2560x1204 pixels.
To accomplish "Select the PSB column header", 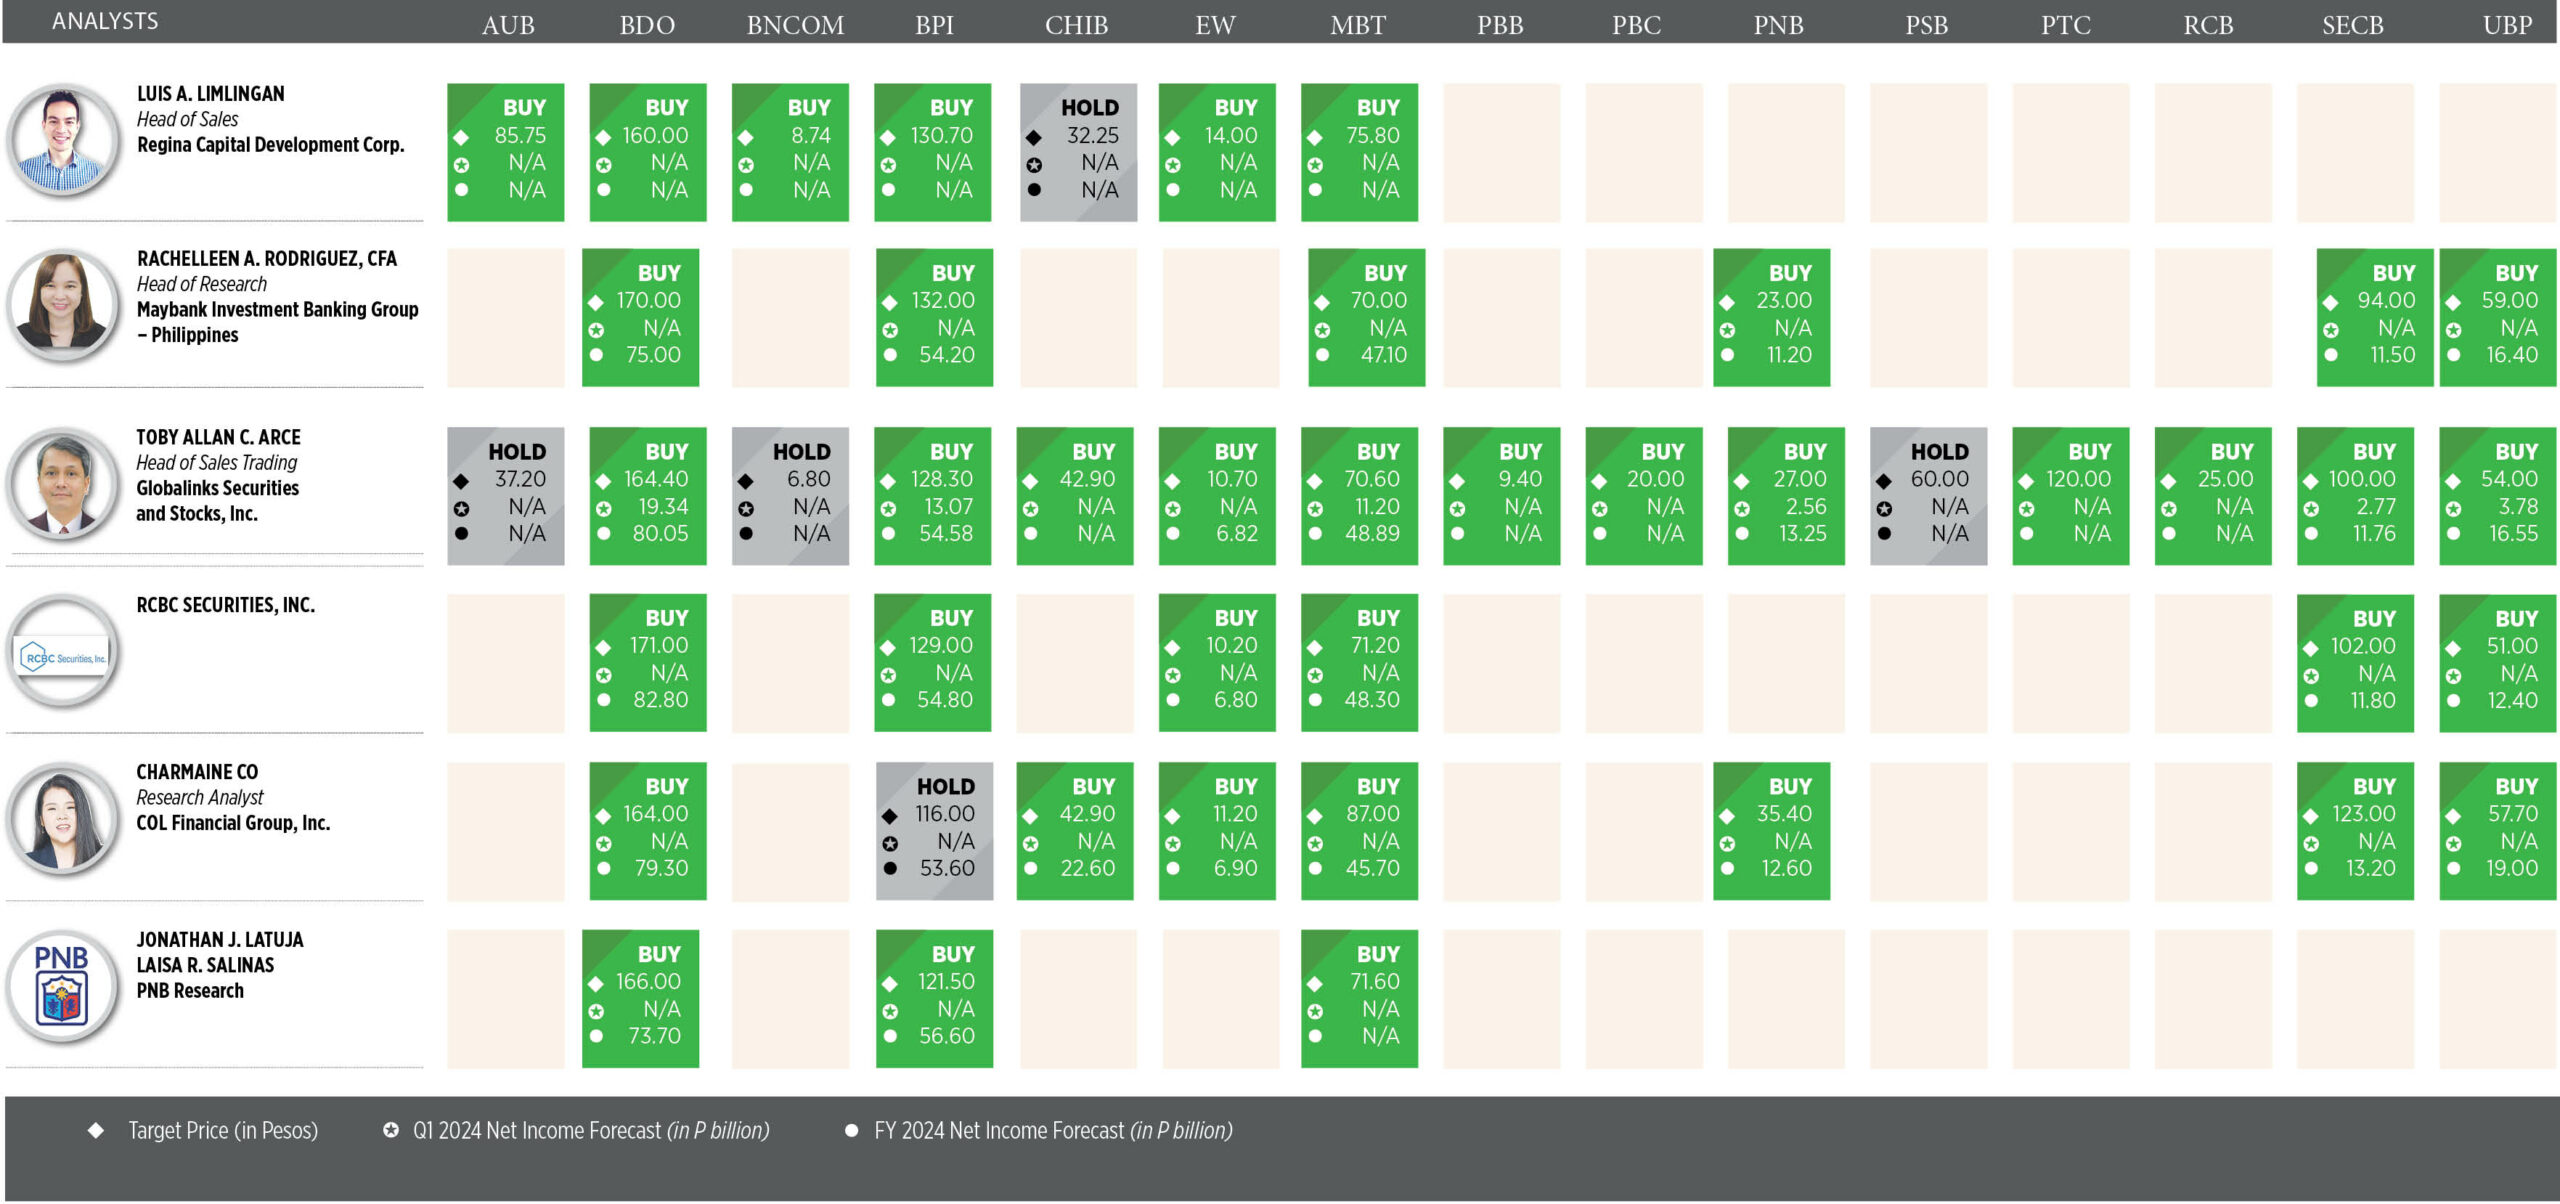I will [x=1926, y=25].
